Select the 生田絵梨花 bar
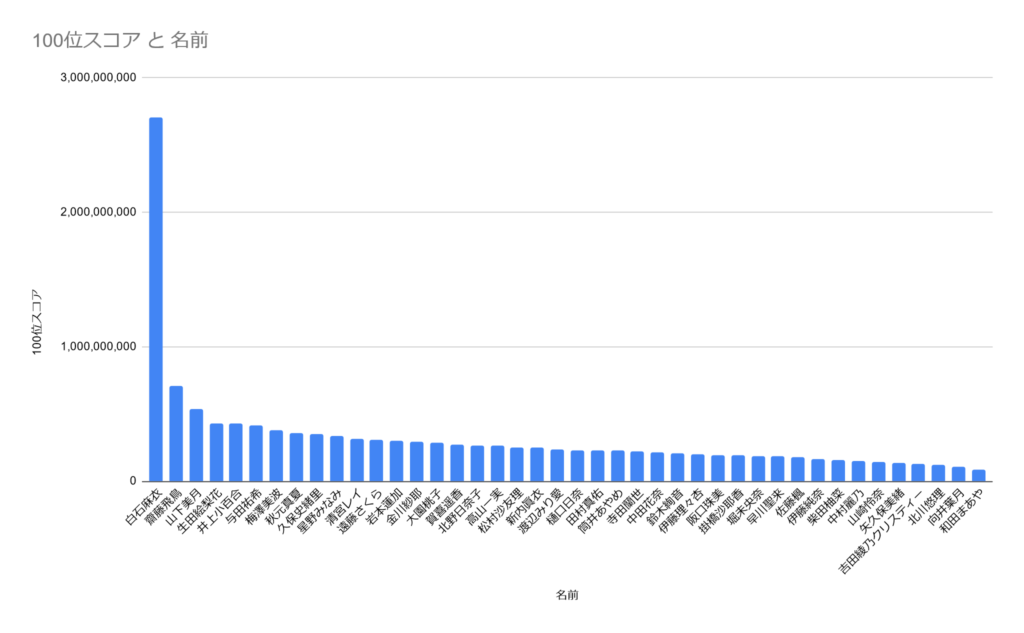Screen dimensions: 1024x633 (x=216, y=453)
